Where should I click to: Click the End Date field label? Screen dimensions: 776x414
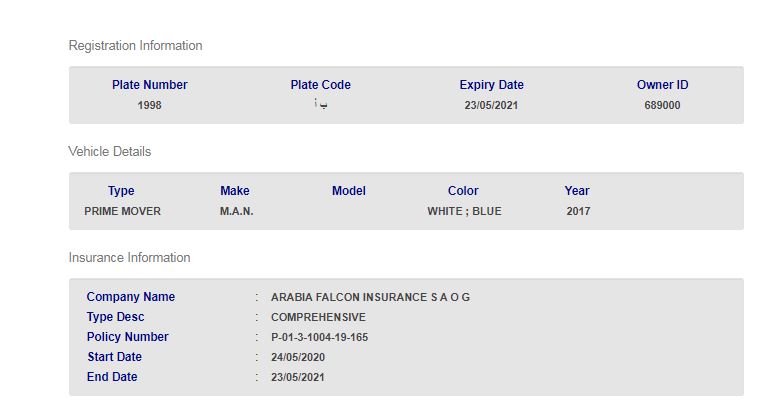[112, 377]
